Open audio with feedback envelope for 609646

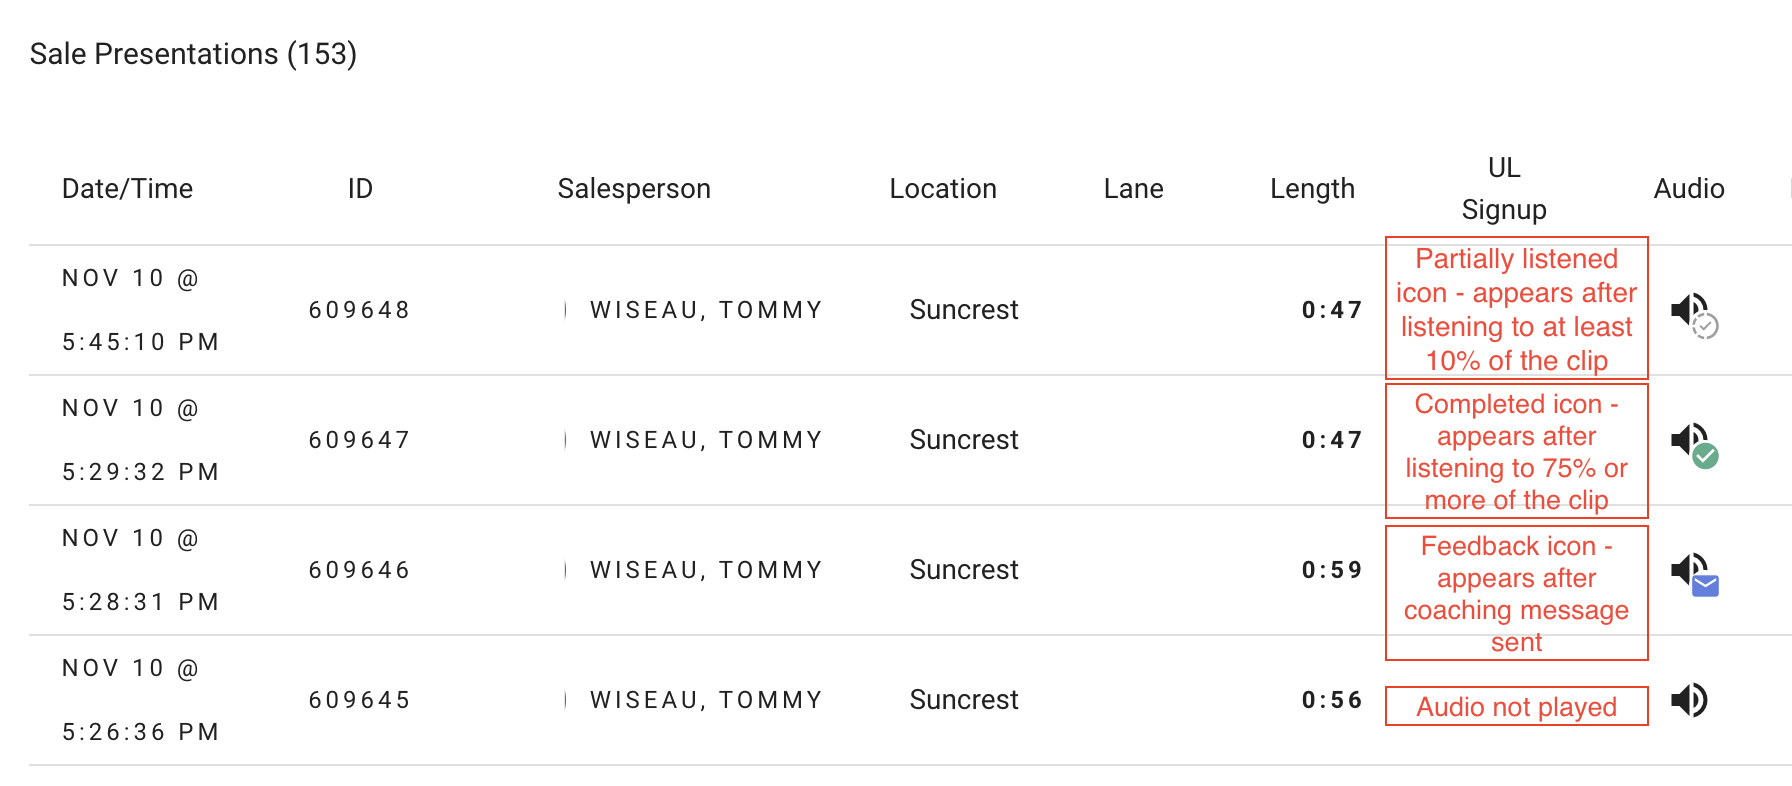coord(1694,575)
